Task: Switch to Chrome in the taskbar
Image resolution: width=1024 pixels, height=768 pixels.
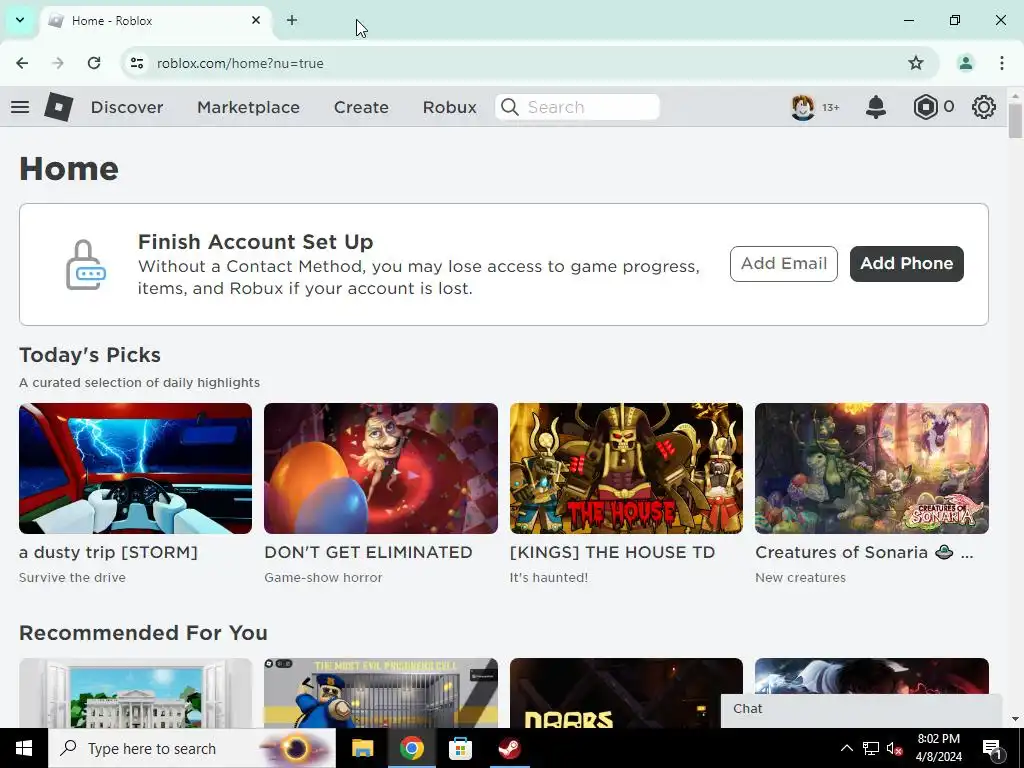Action: tap(411, 748)
